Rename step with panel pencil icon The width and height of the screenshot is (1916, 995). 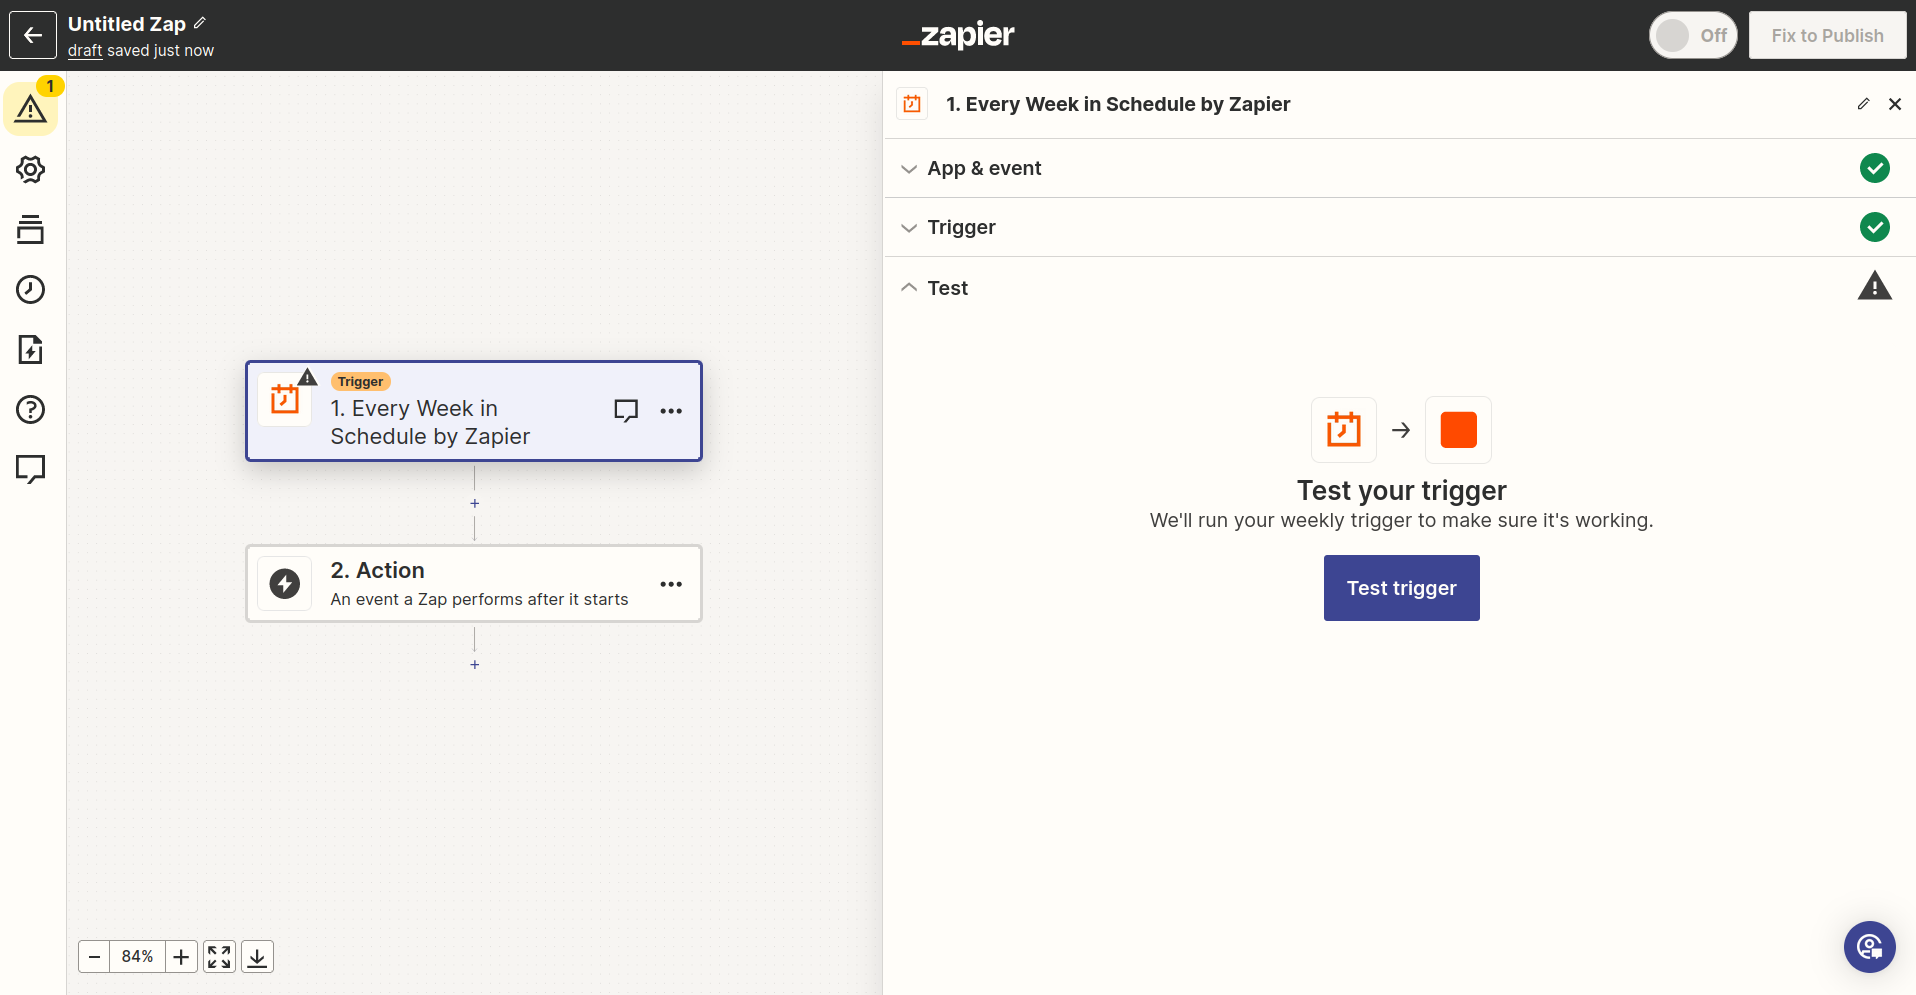coord(1864,104)
